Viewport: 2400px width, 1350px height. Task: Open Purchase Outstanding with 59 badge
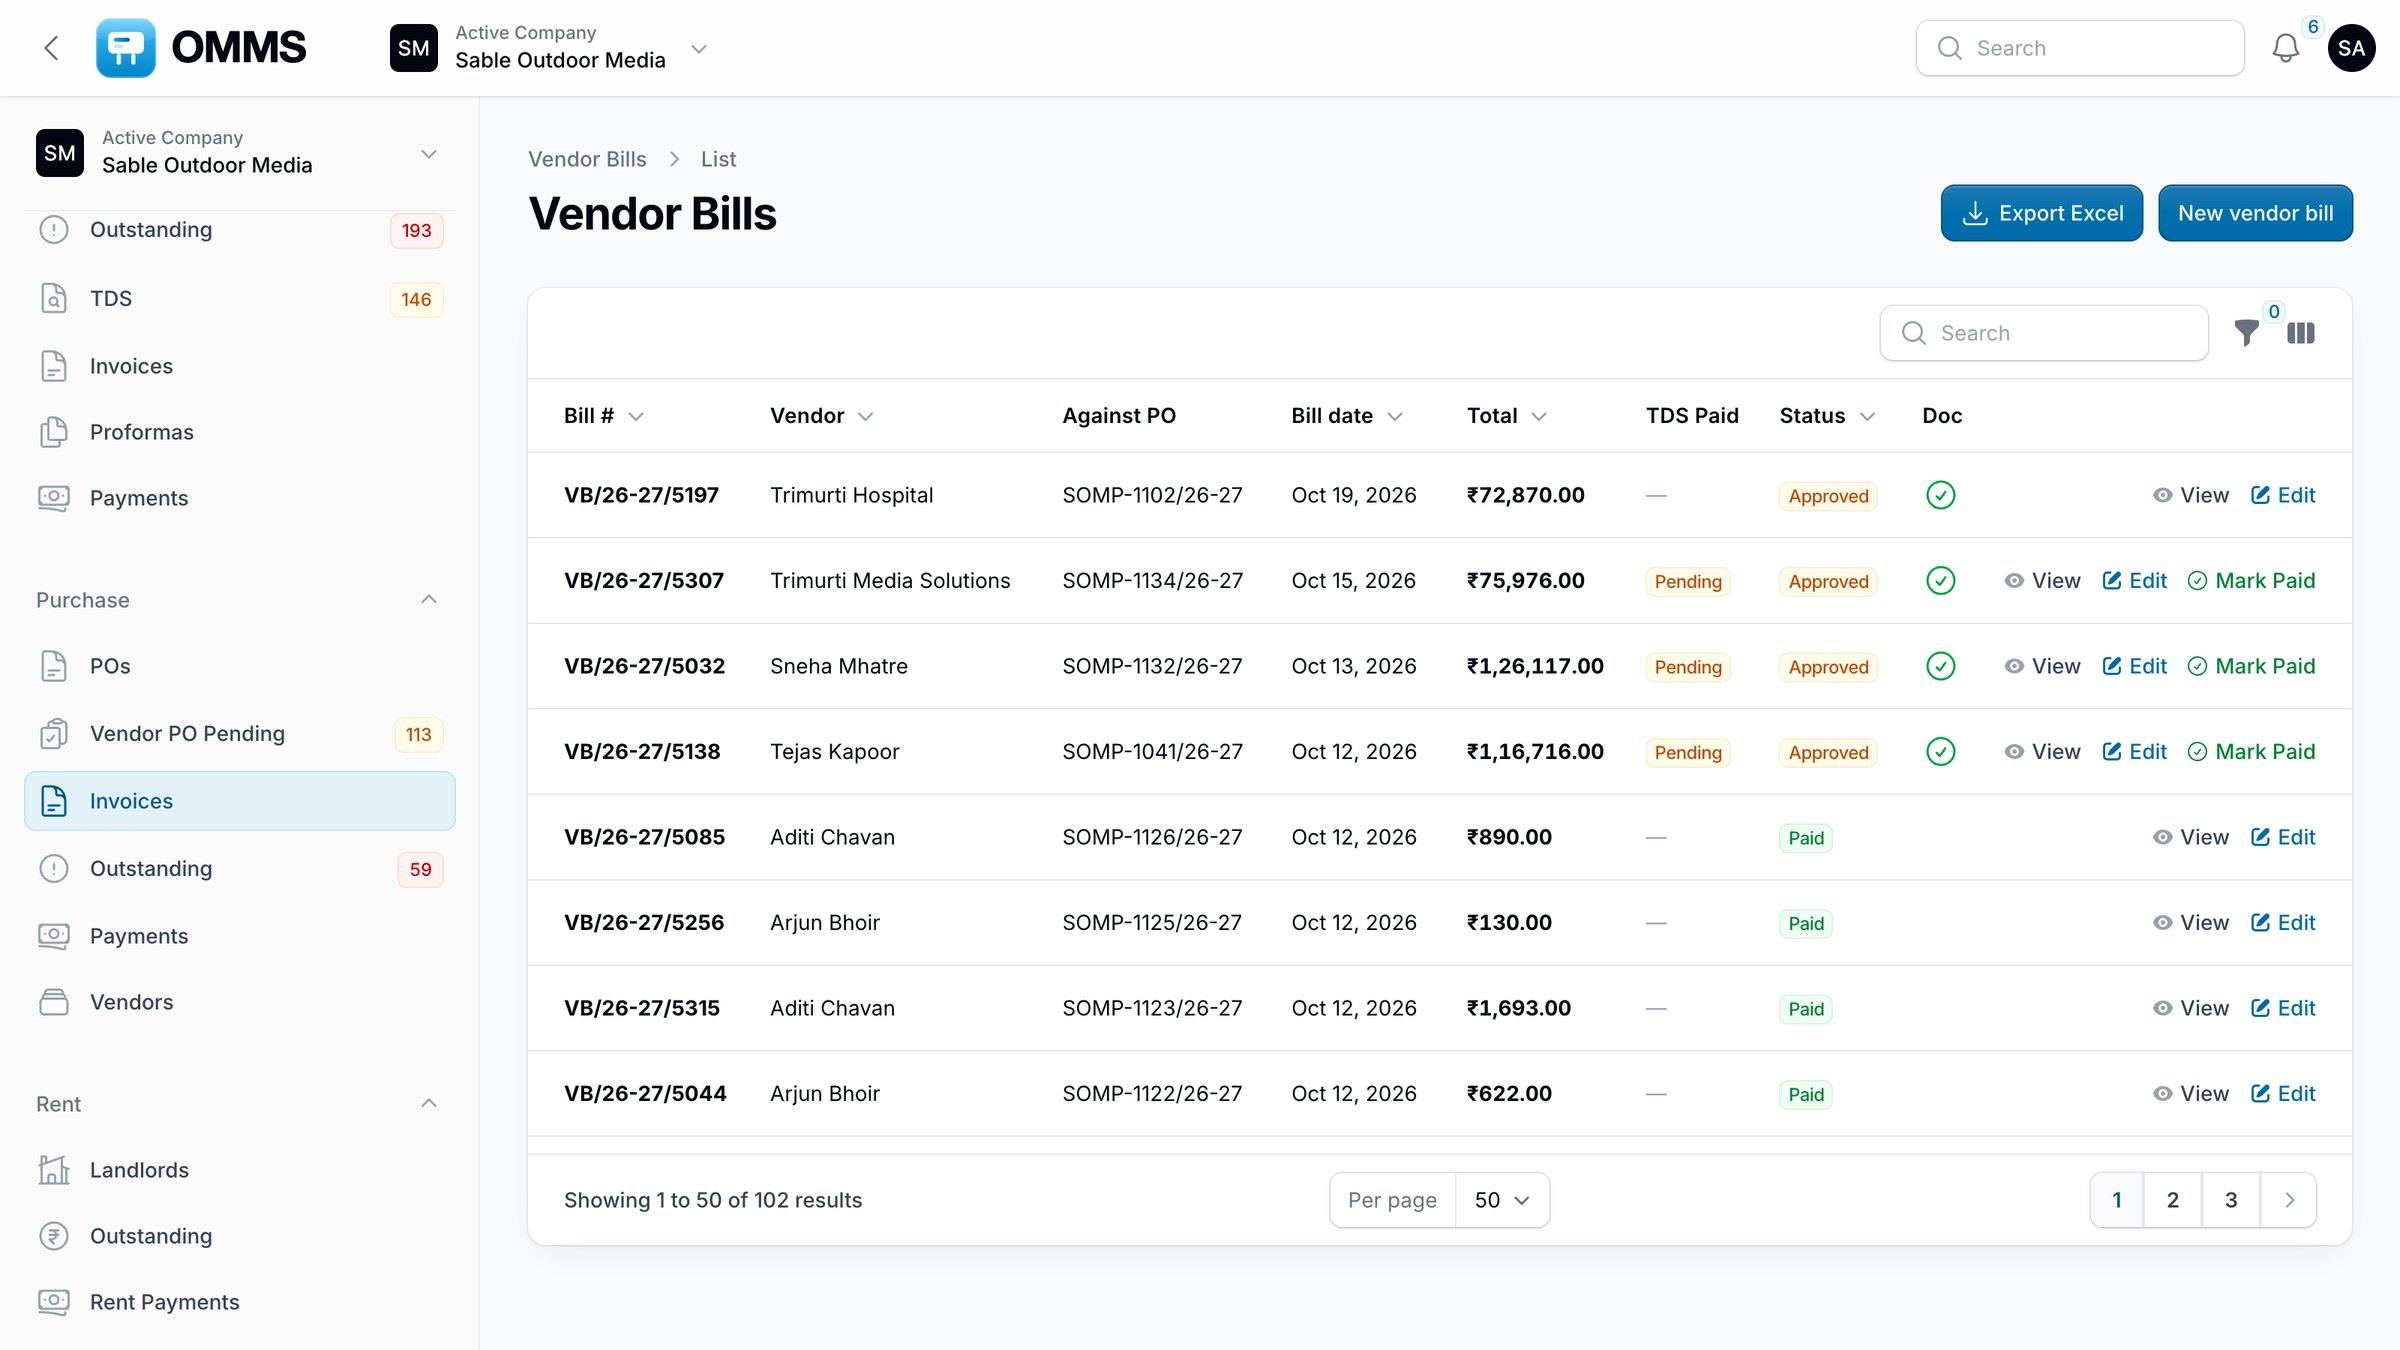point(240,869)
